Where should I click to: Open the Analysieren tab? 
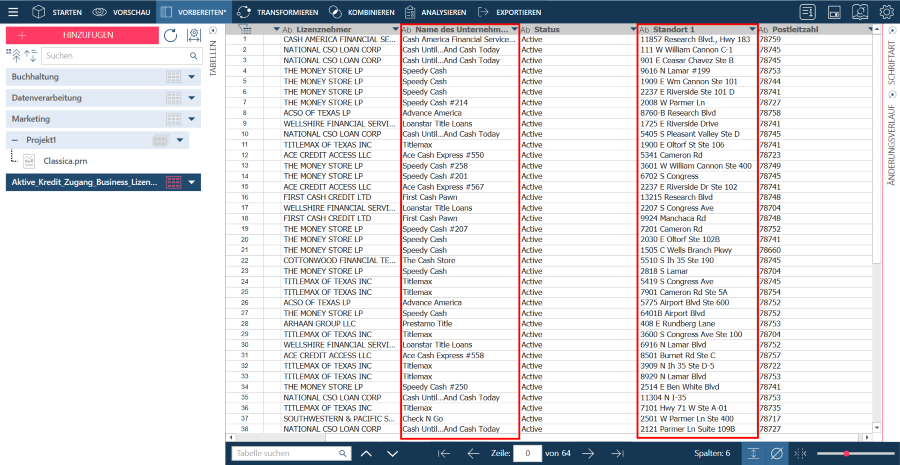pos(435,12)
